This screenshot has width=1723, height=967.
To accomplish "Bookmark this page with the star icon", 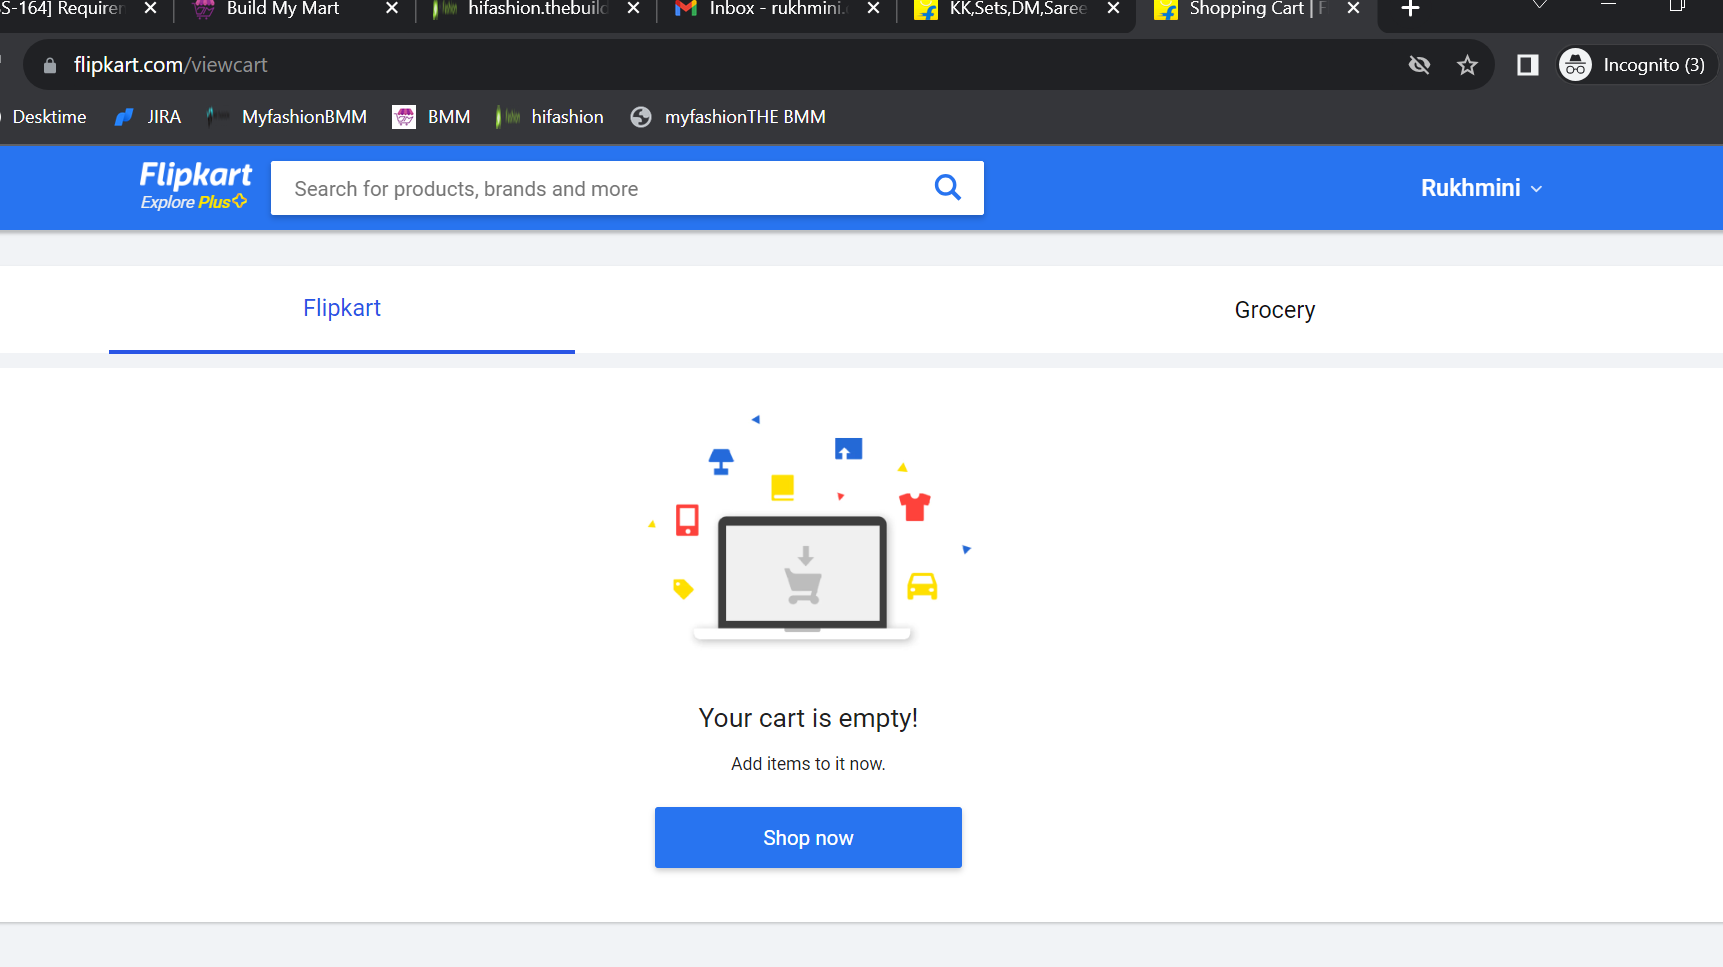I will coord(1467,65).
